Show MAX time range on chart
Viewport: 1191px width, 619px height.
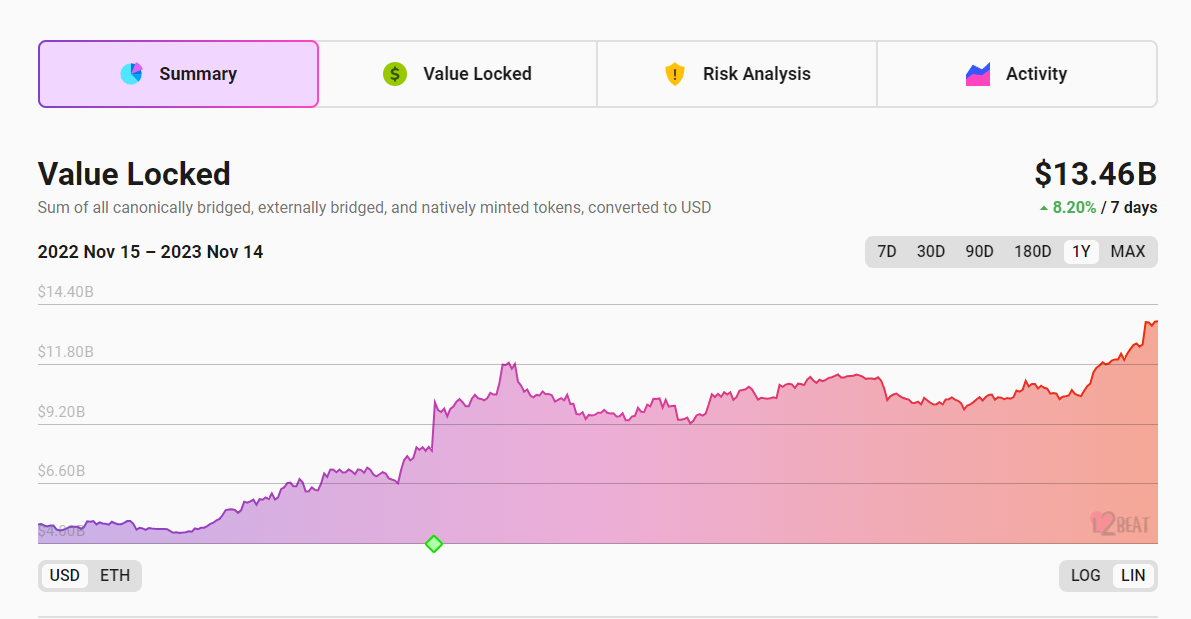pyautogui.click(x=1127, y=252)
